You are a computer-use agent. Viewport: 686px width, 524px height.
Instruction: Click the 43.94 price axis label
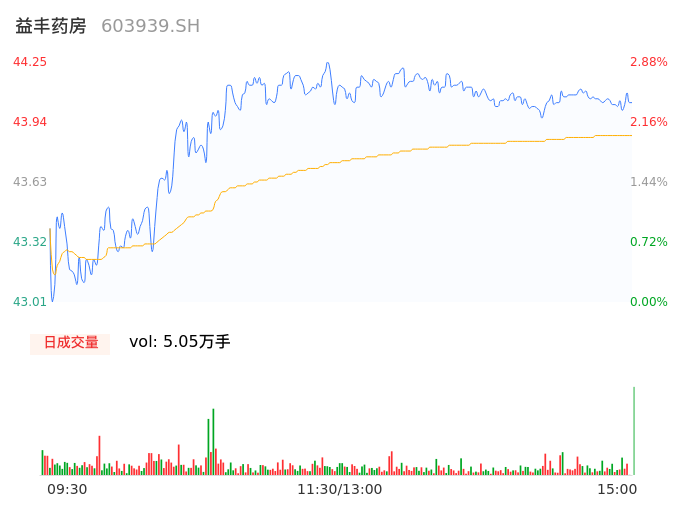point(30,122)
